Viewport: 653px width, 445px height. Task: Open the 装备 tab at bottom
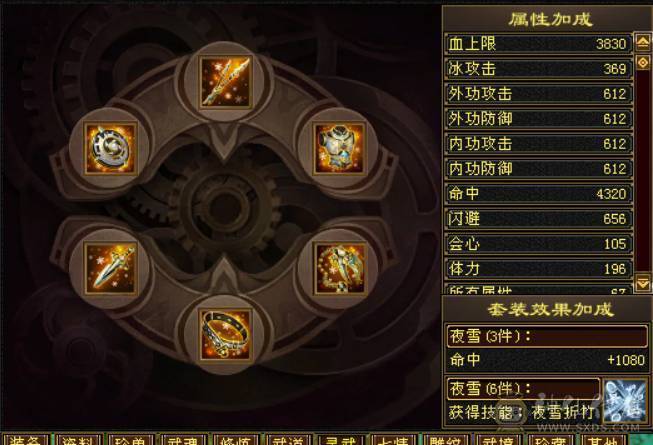point(24,440)
